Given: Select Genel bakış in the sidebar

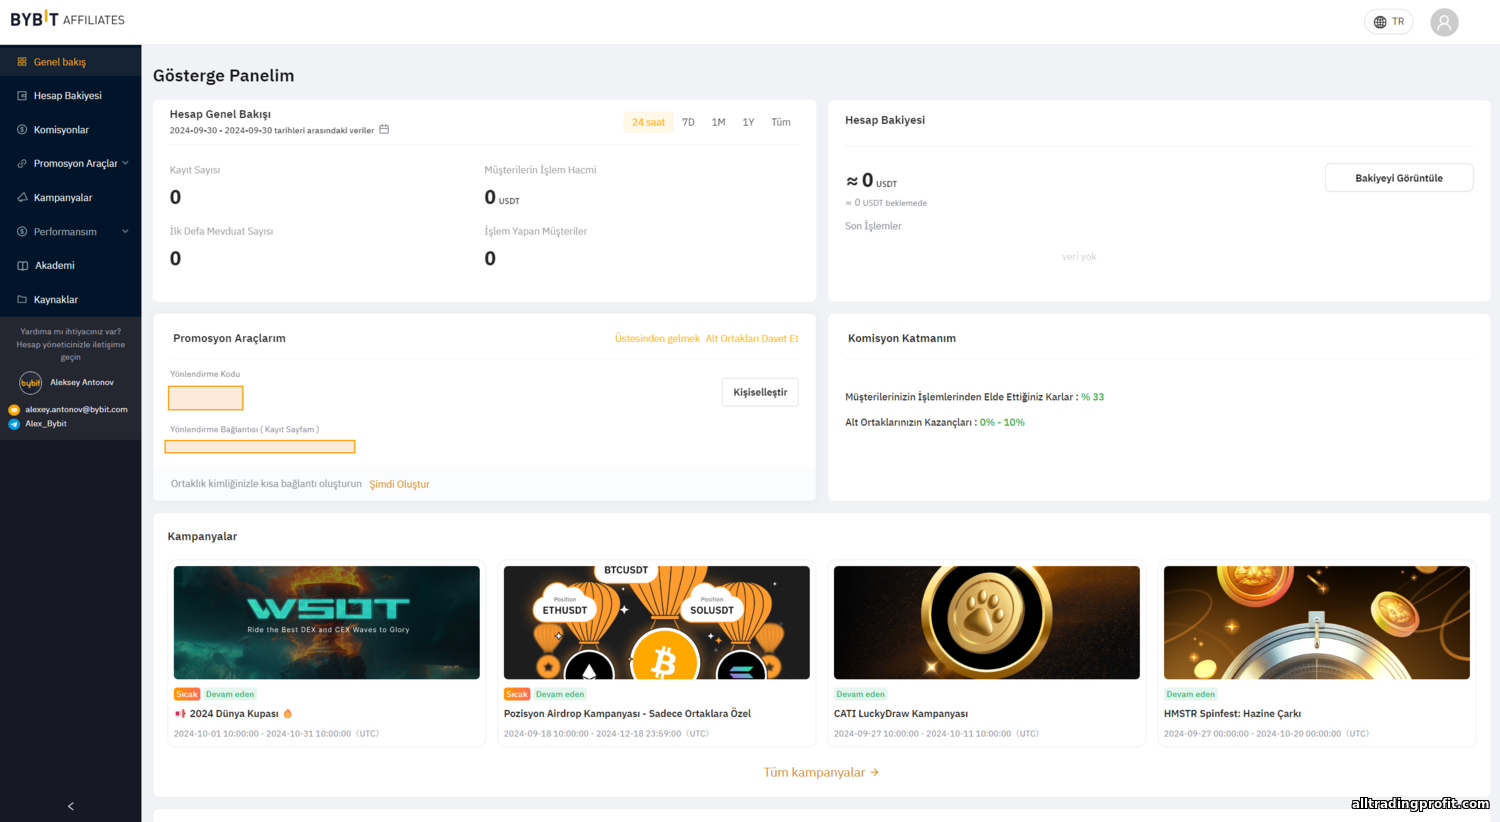Looking at the screenshot, I should point(70,62).
